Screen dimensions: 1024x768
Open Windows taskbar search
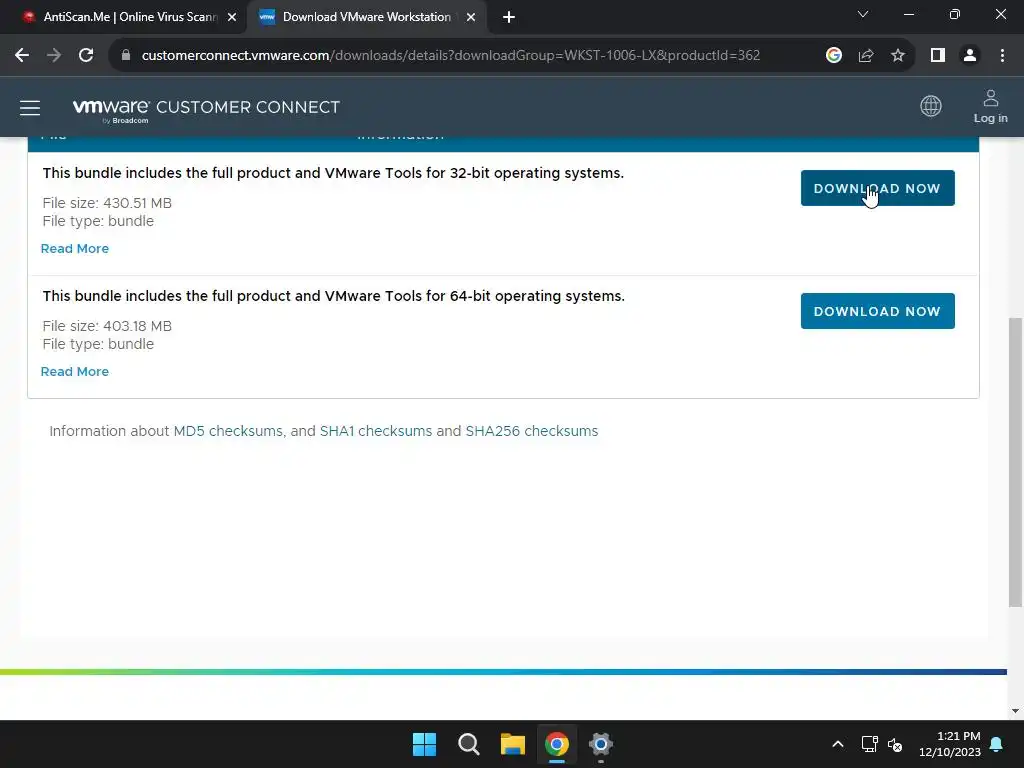point(468,744)
